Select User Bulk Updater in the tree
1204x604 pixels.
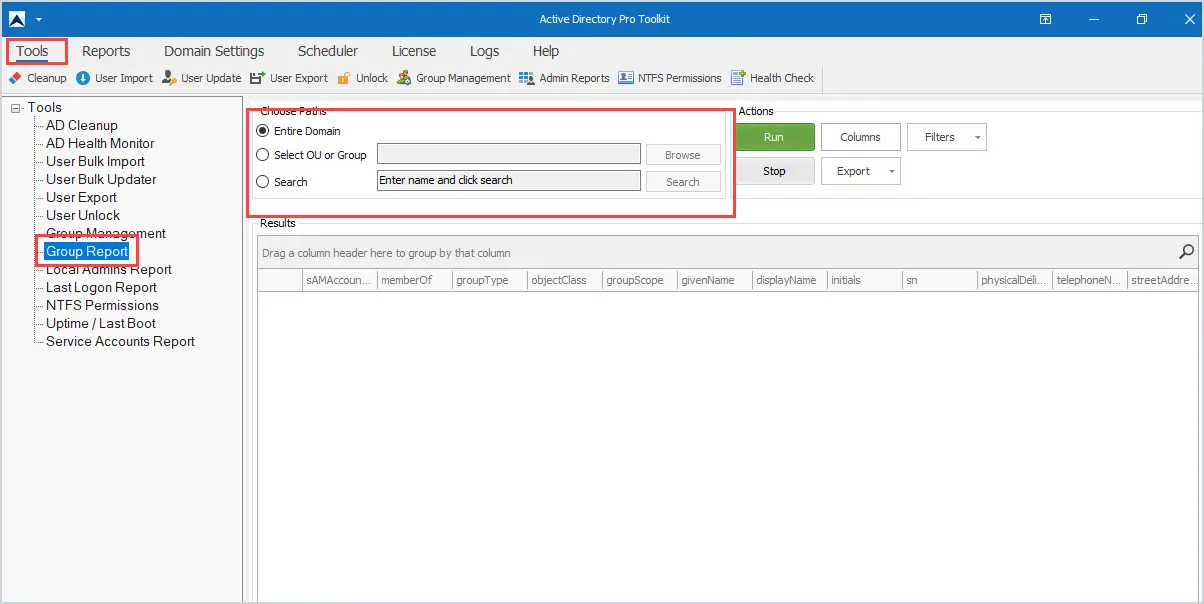(x=101, y=180)
